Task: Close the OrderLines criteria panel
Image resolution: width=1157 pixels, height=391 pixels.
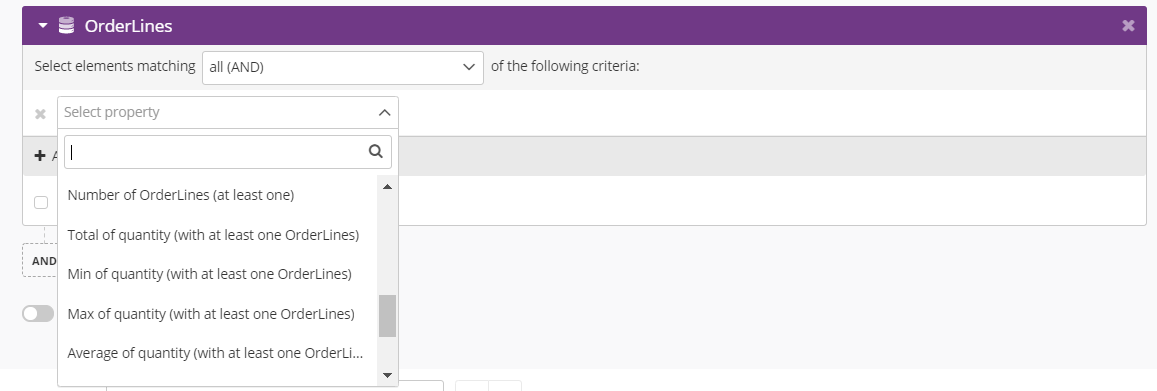Action: pyautogui.click(x=1128, y=26)
